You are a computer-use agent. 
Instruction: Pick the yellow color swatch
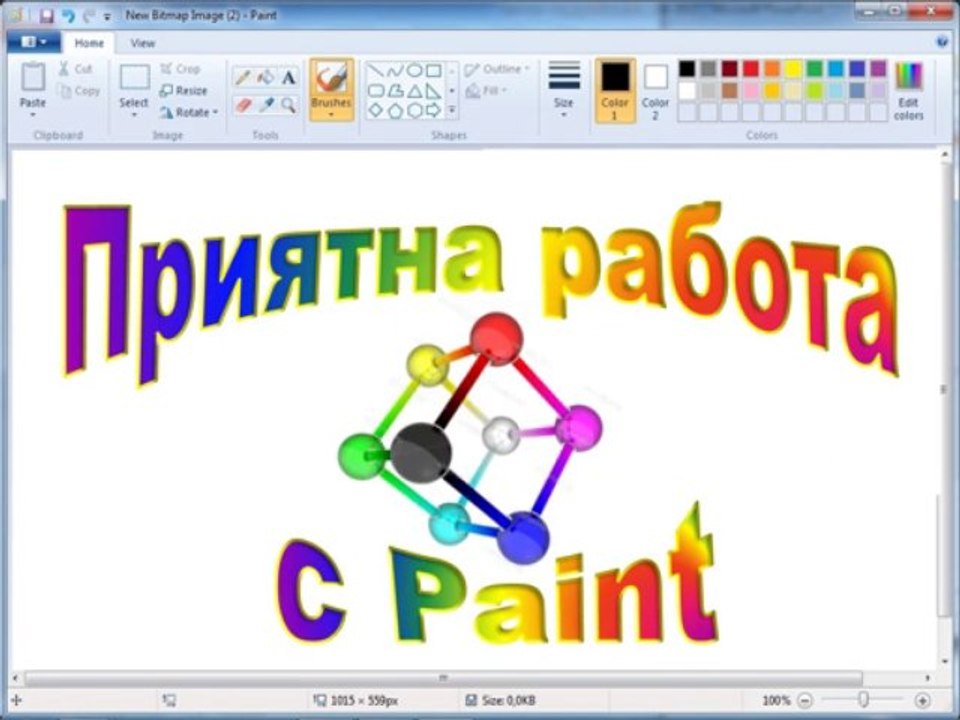pyautogui.click(x=793, y=69)
